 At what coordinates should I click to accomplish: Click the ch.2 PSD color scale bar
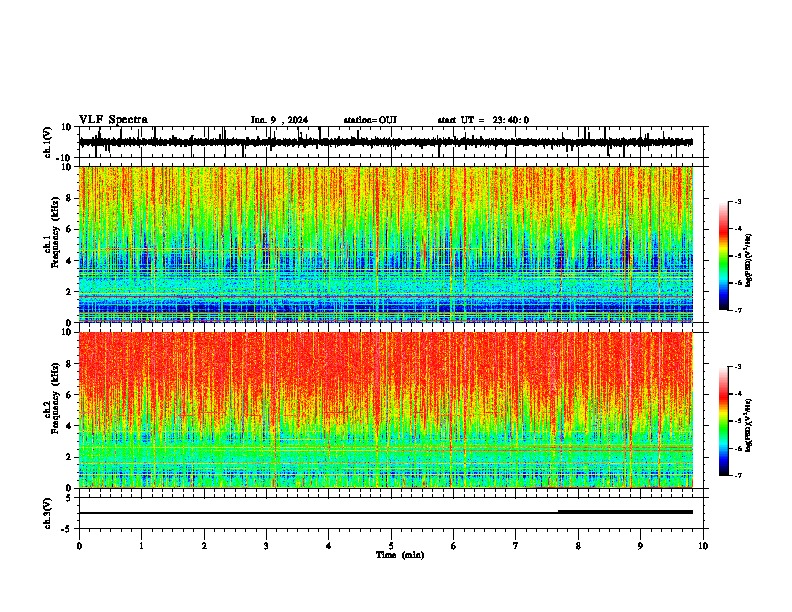[x=723, y=421]
